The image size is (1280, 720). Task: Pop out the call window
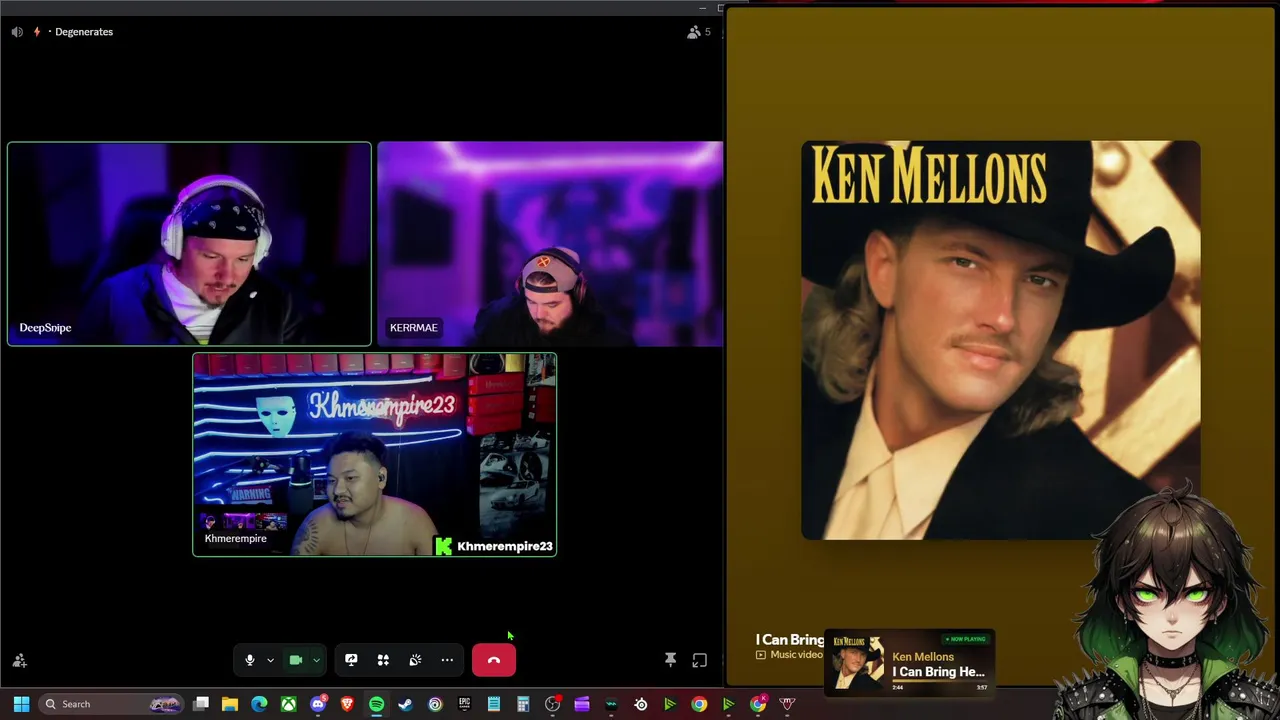coord(700,660)
